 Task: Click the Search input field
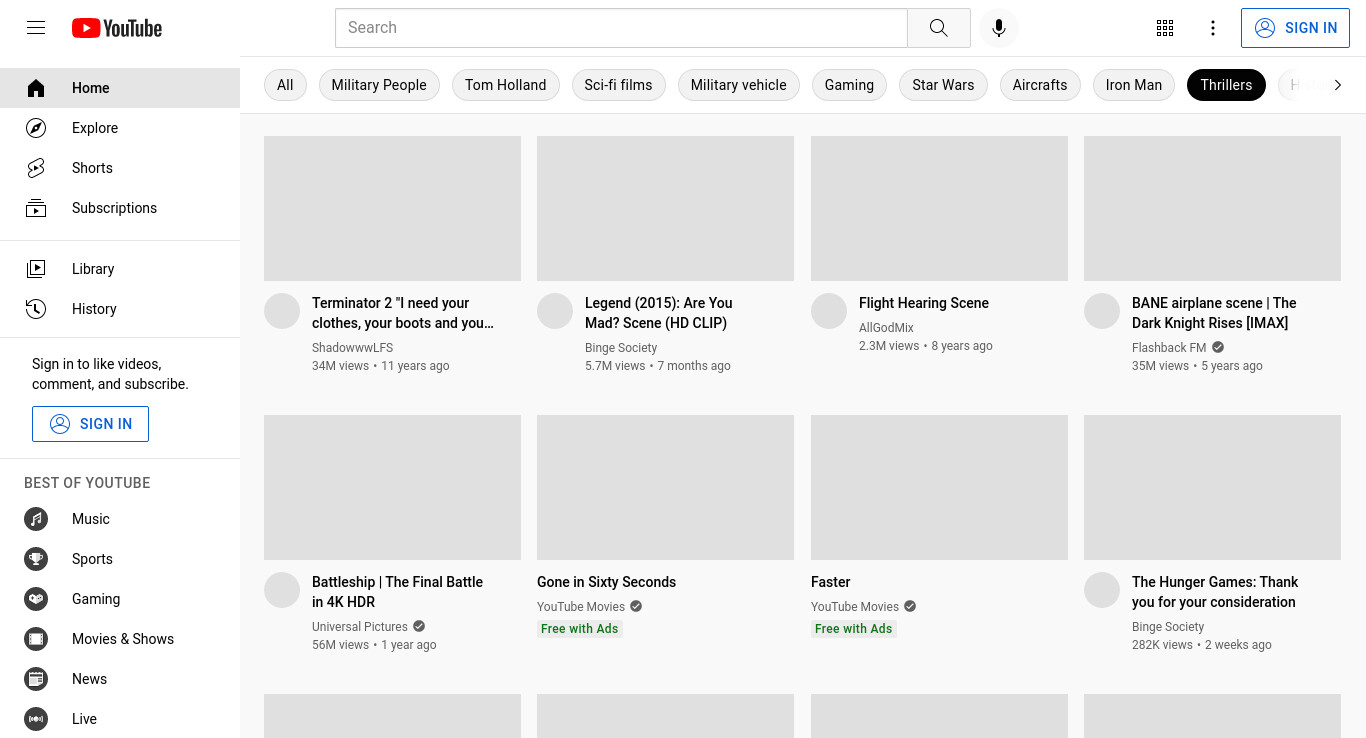point(621,28)
